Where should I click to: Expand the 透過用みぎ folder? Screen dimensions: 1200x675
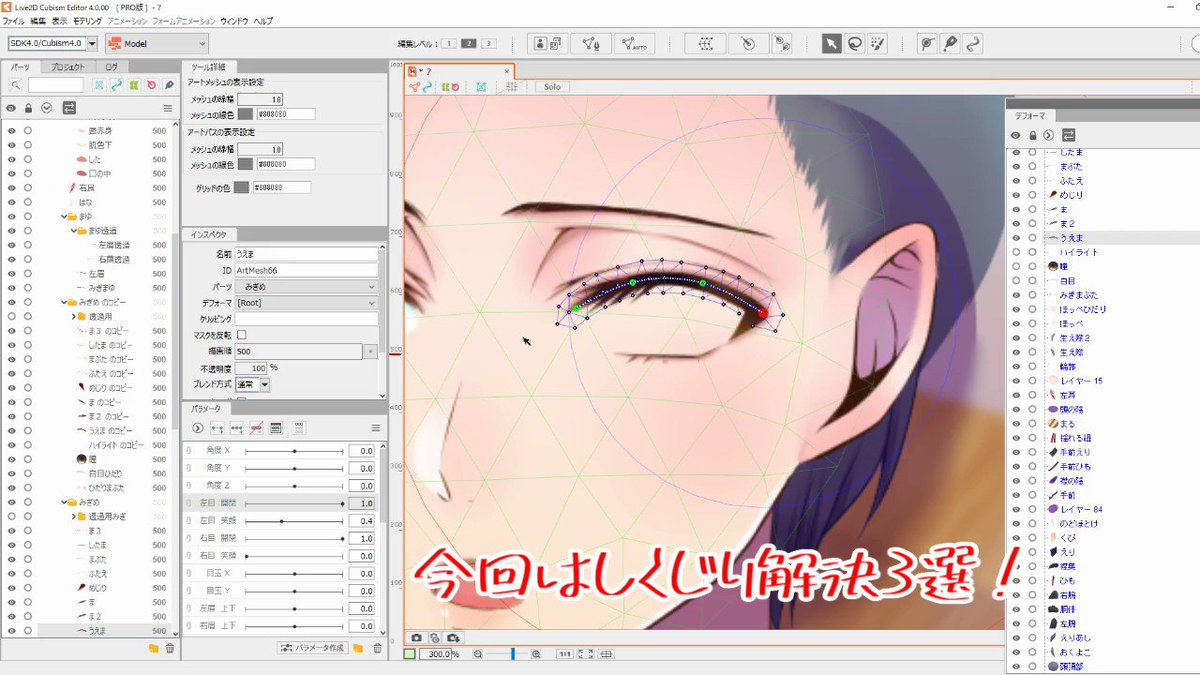(x=76, y=516)
